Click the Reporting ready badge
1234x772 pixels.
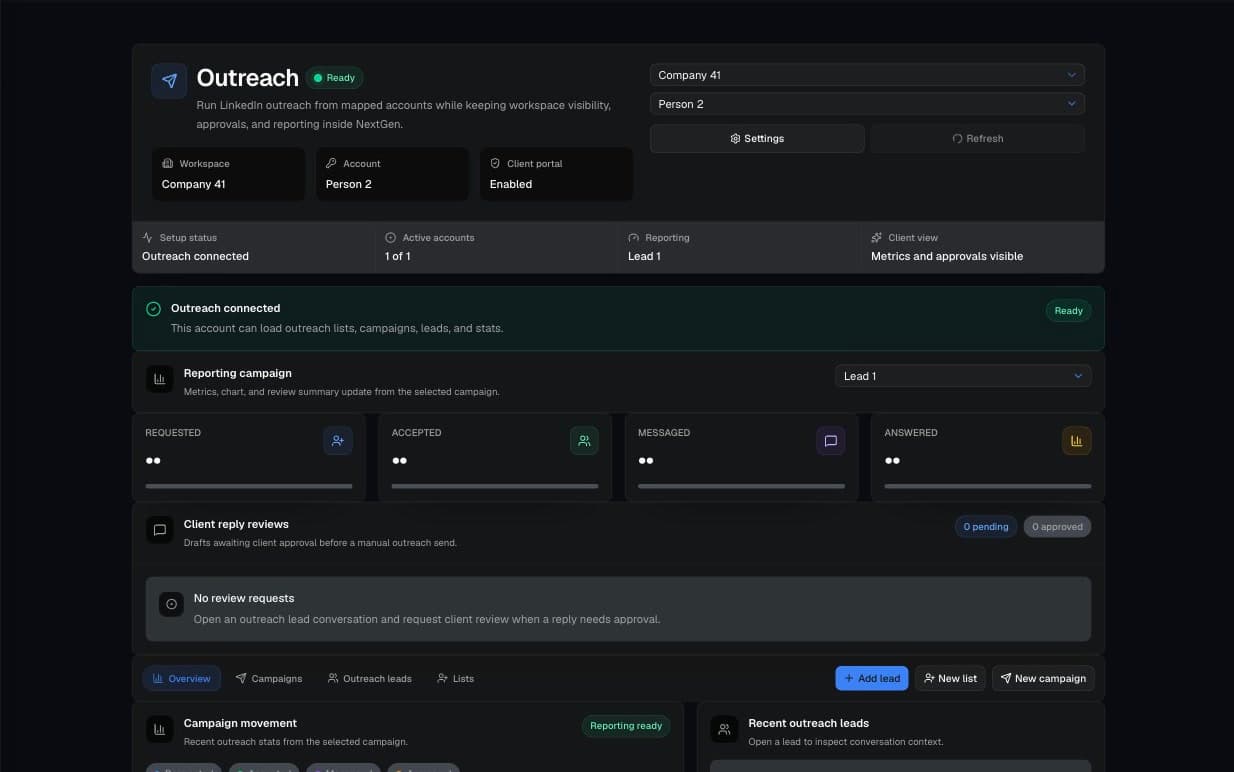626,726
